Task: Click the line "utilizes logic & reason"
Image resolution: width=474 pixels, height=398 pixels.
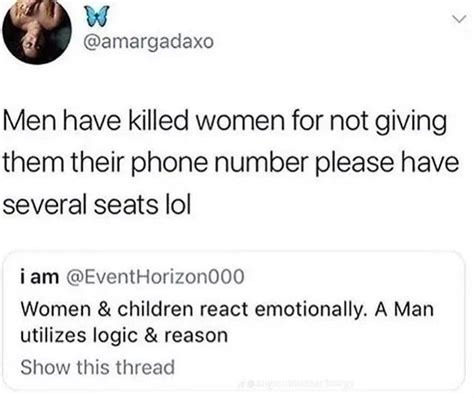Action: tap(124, 336)
